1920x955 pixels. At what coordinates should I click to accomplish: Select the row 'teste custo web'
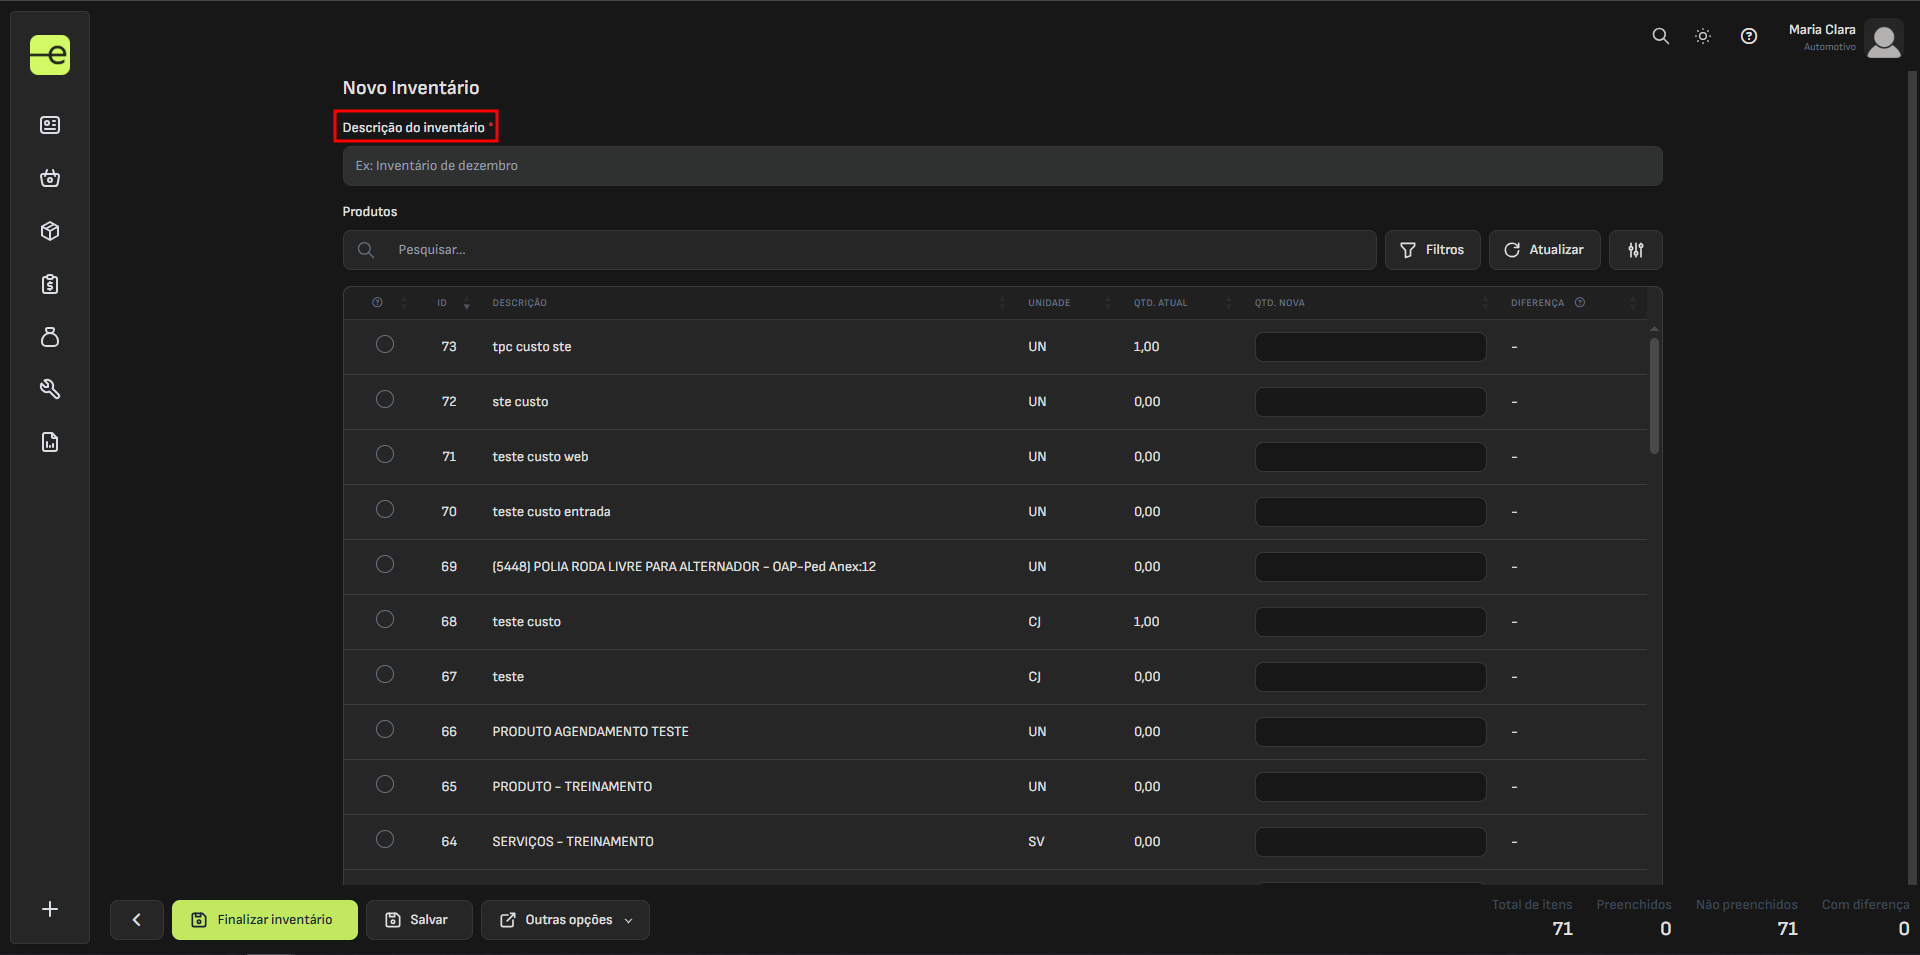point(385,455)
